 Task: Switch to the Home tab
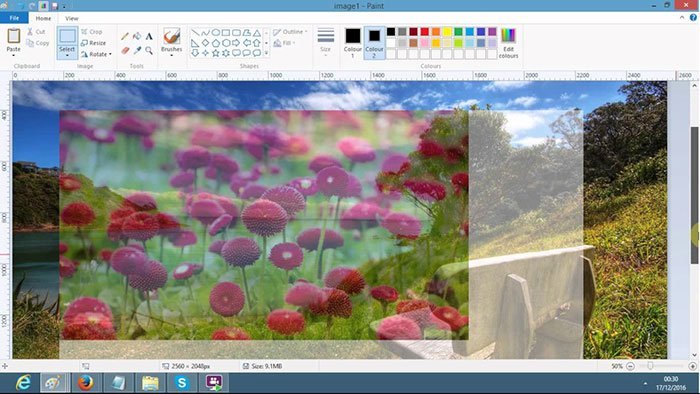pyautogui.click(x=43, y=18)
